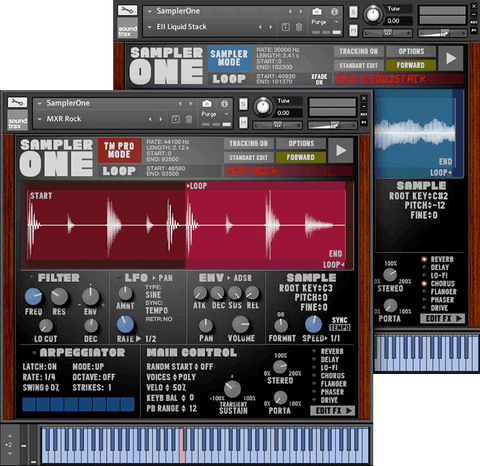Viewport: 480px width, 466px height.
Task: Click the VOLUME knob
Action: (241, 325)
